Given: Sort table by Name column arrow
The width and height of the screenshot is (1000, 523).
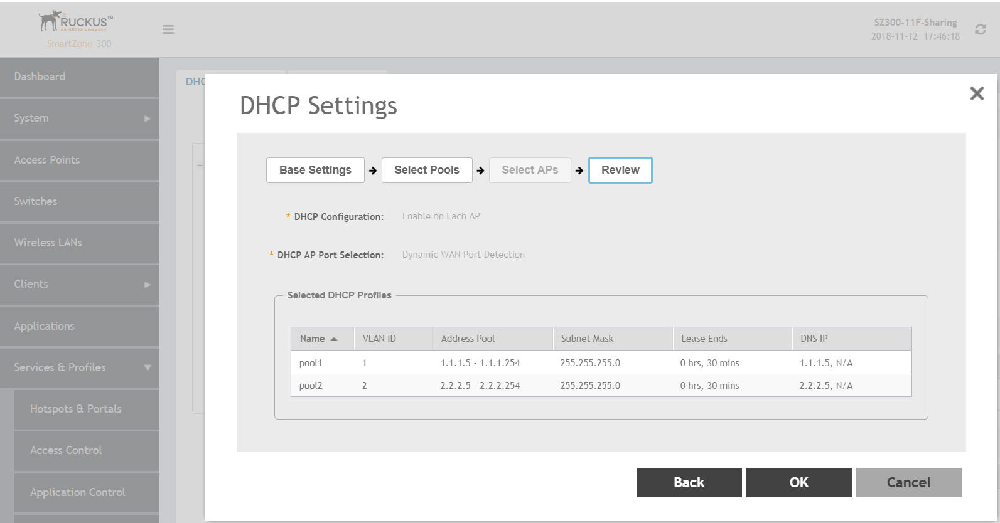Looking at the screenshot, I should tap(333, 339).
